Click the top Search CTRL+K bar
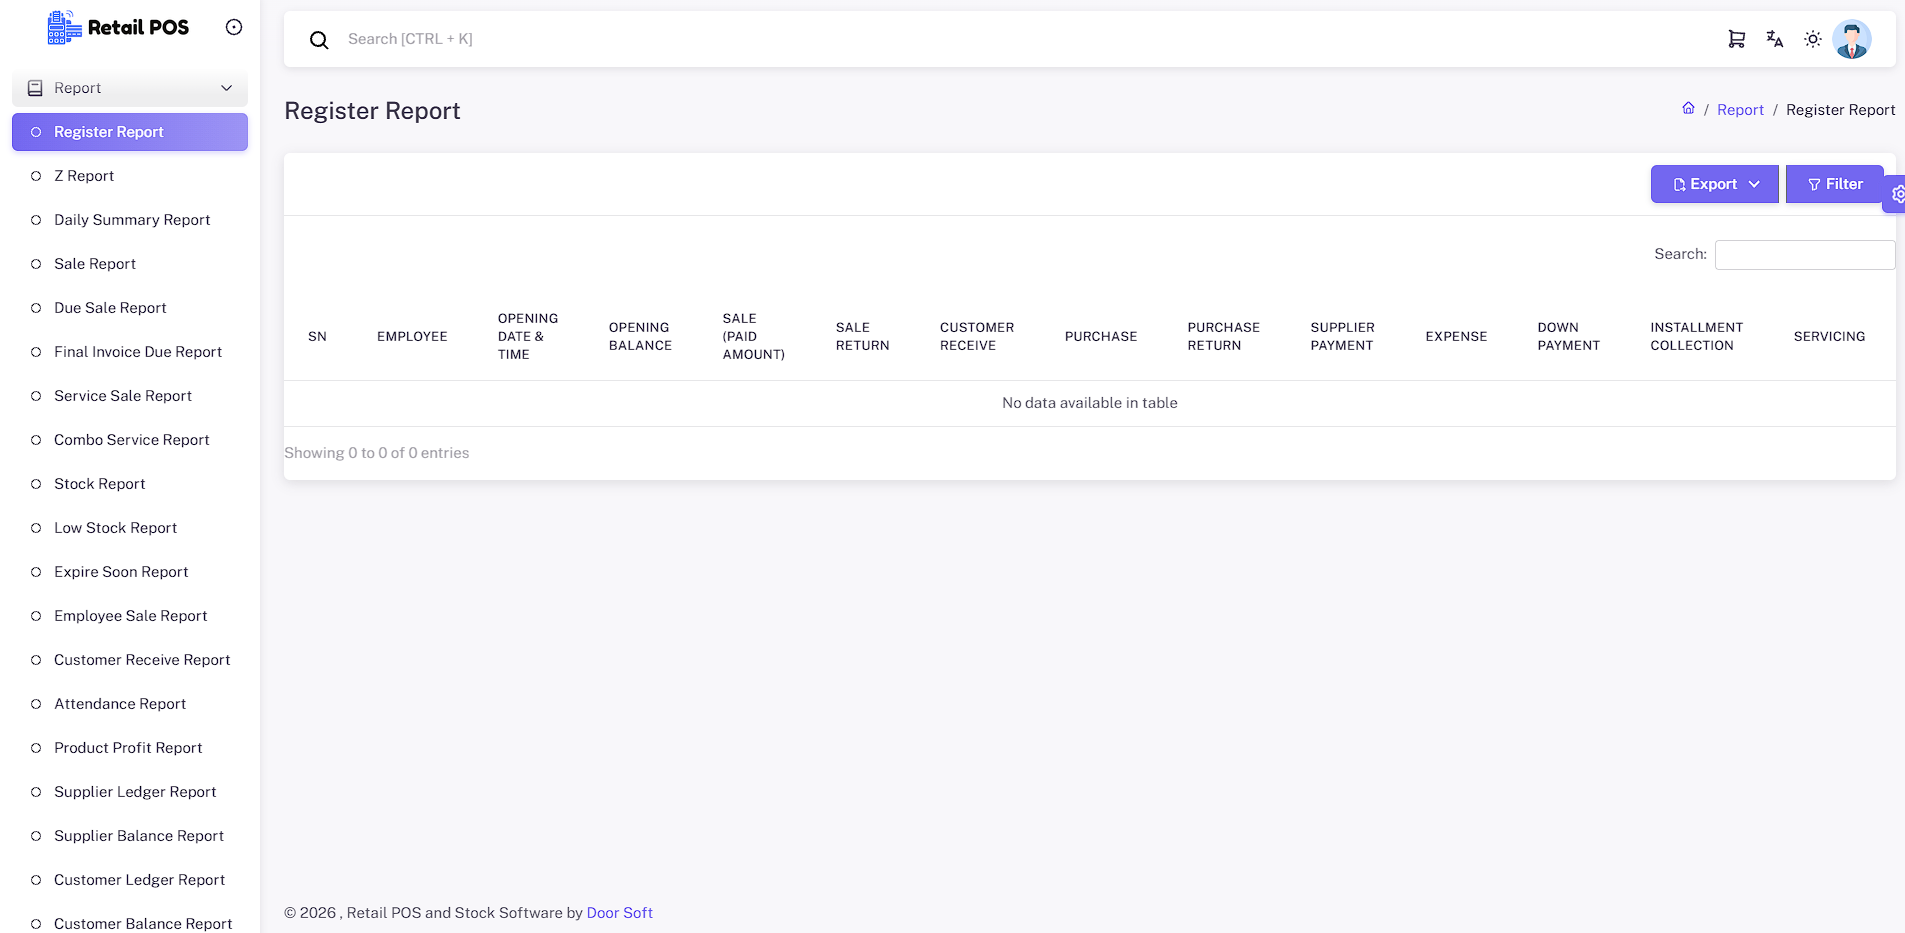 click(1000, 39)
